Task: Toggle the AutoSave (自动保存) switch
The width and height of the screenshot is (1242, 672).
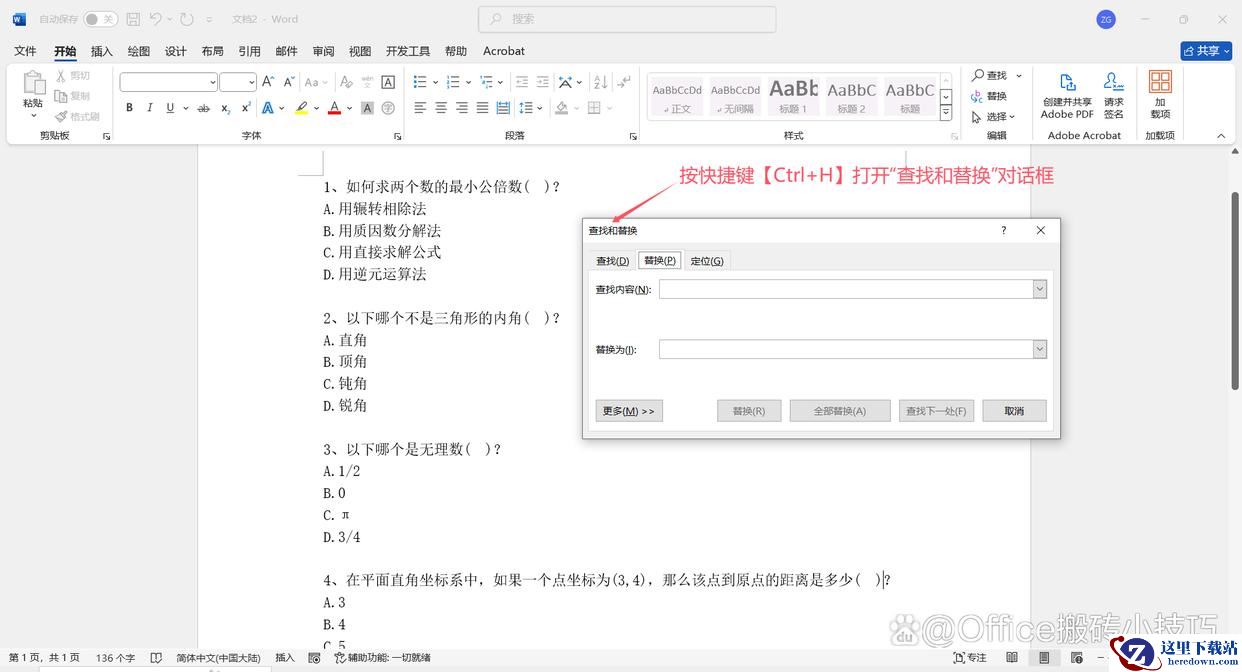Action: (100, 19)
